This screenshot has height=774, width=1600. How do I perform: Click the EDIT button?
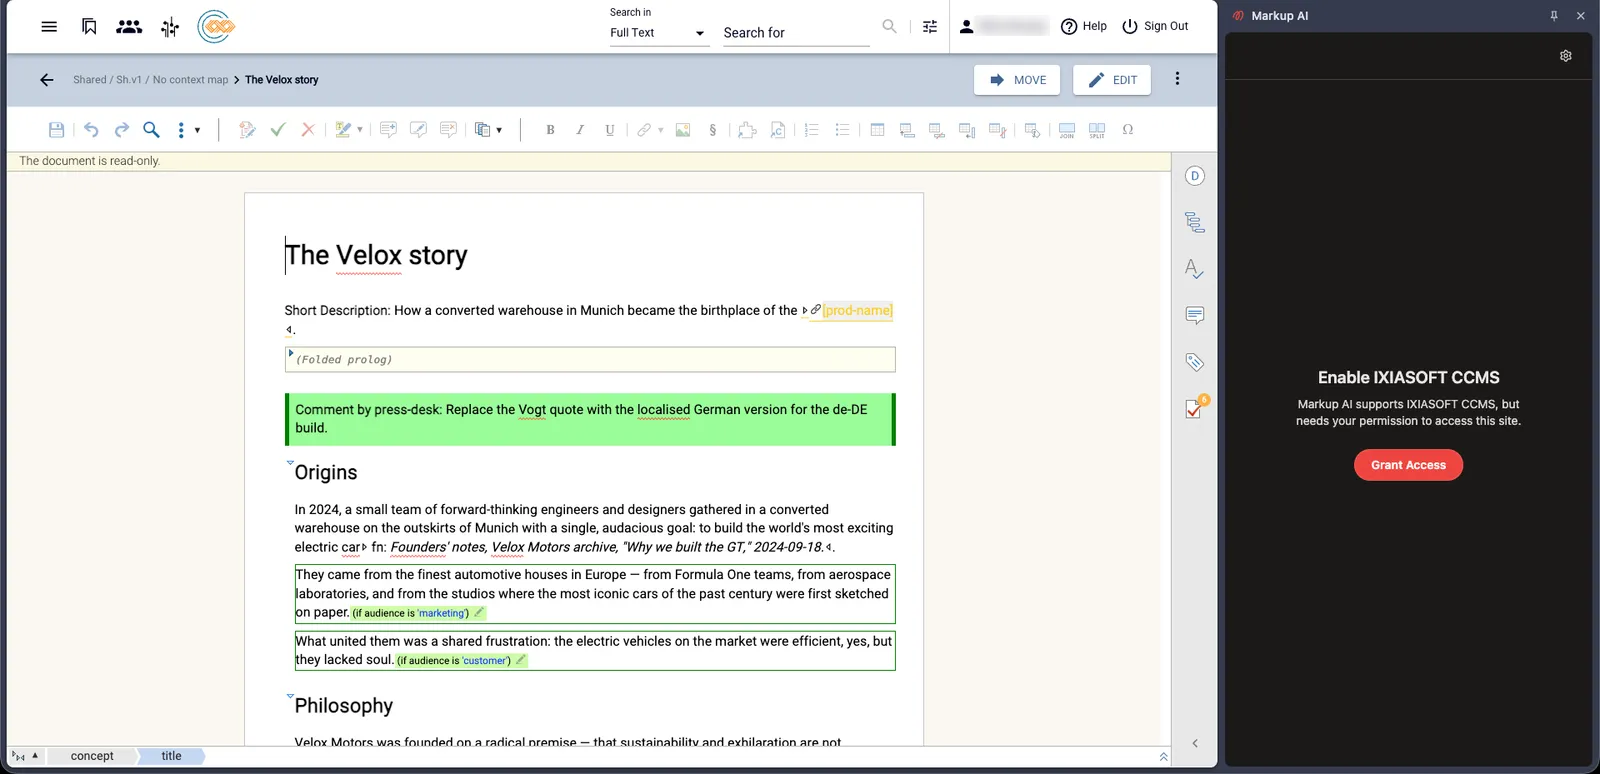[1112, 80]
